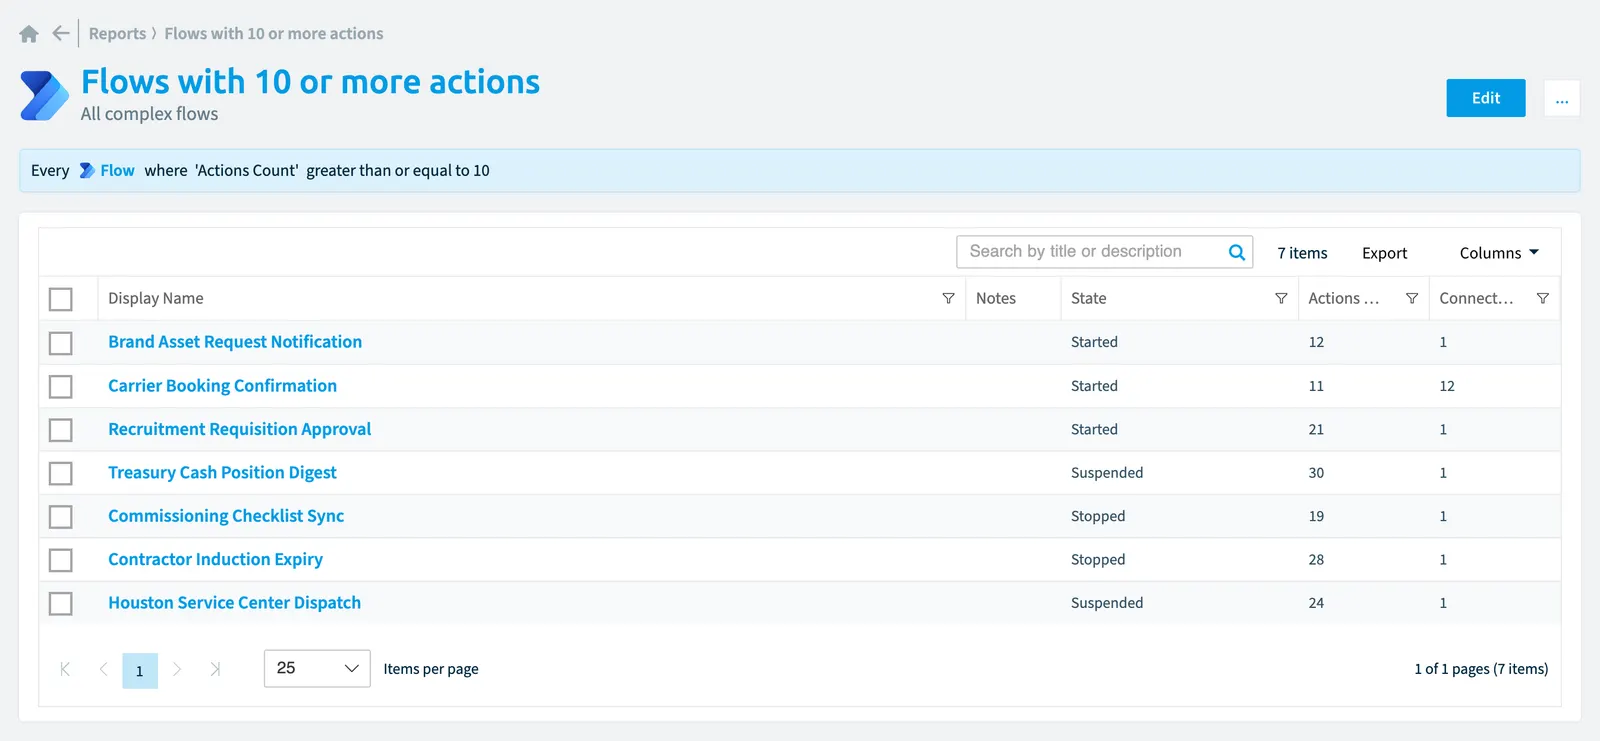This screenshot has width=1600, height=741.
Task: Open Connections column filter icon
Action: click(1543, 298)
